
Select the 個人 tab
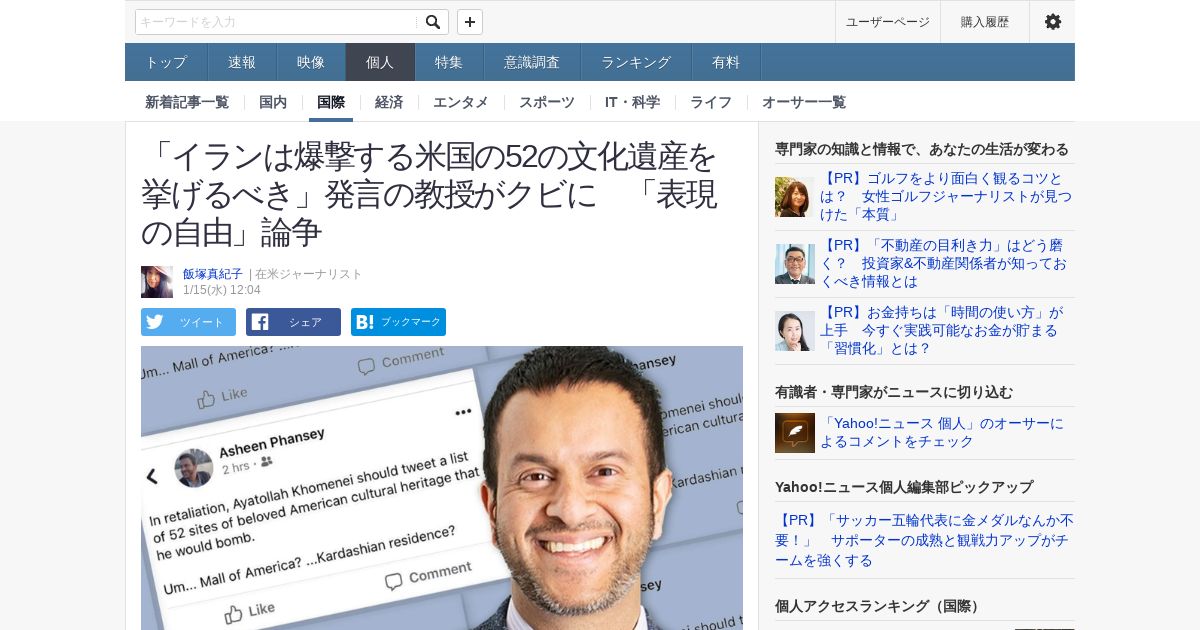[380, 62]
